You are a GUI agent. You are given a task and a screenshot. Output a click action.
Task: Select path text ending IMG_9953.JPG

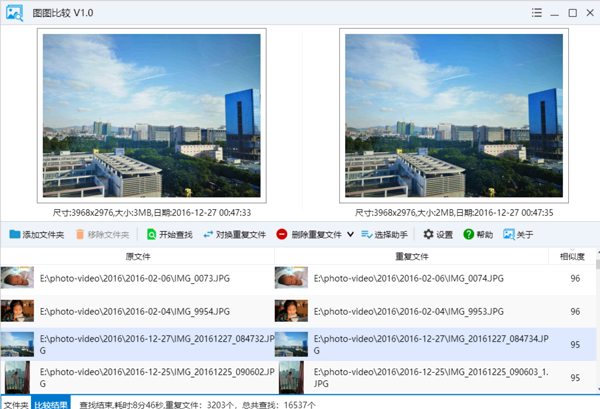coord(409,311)
